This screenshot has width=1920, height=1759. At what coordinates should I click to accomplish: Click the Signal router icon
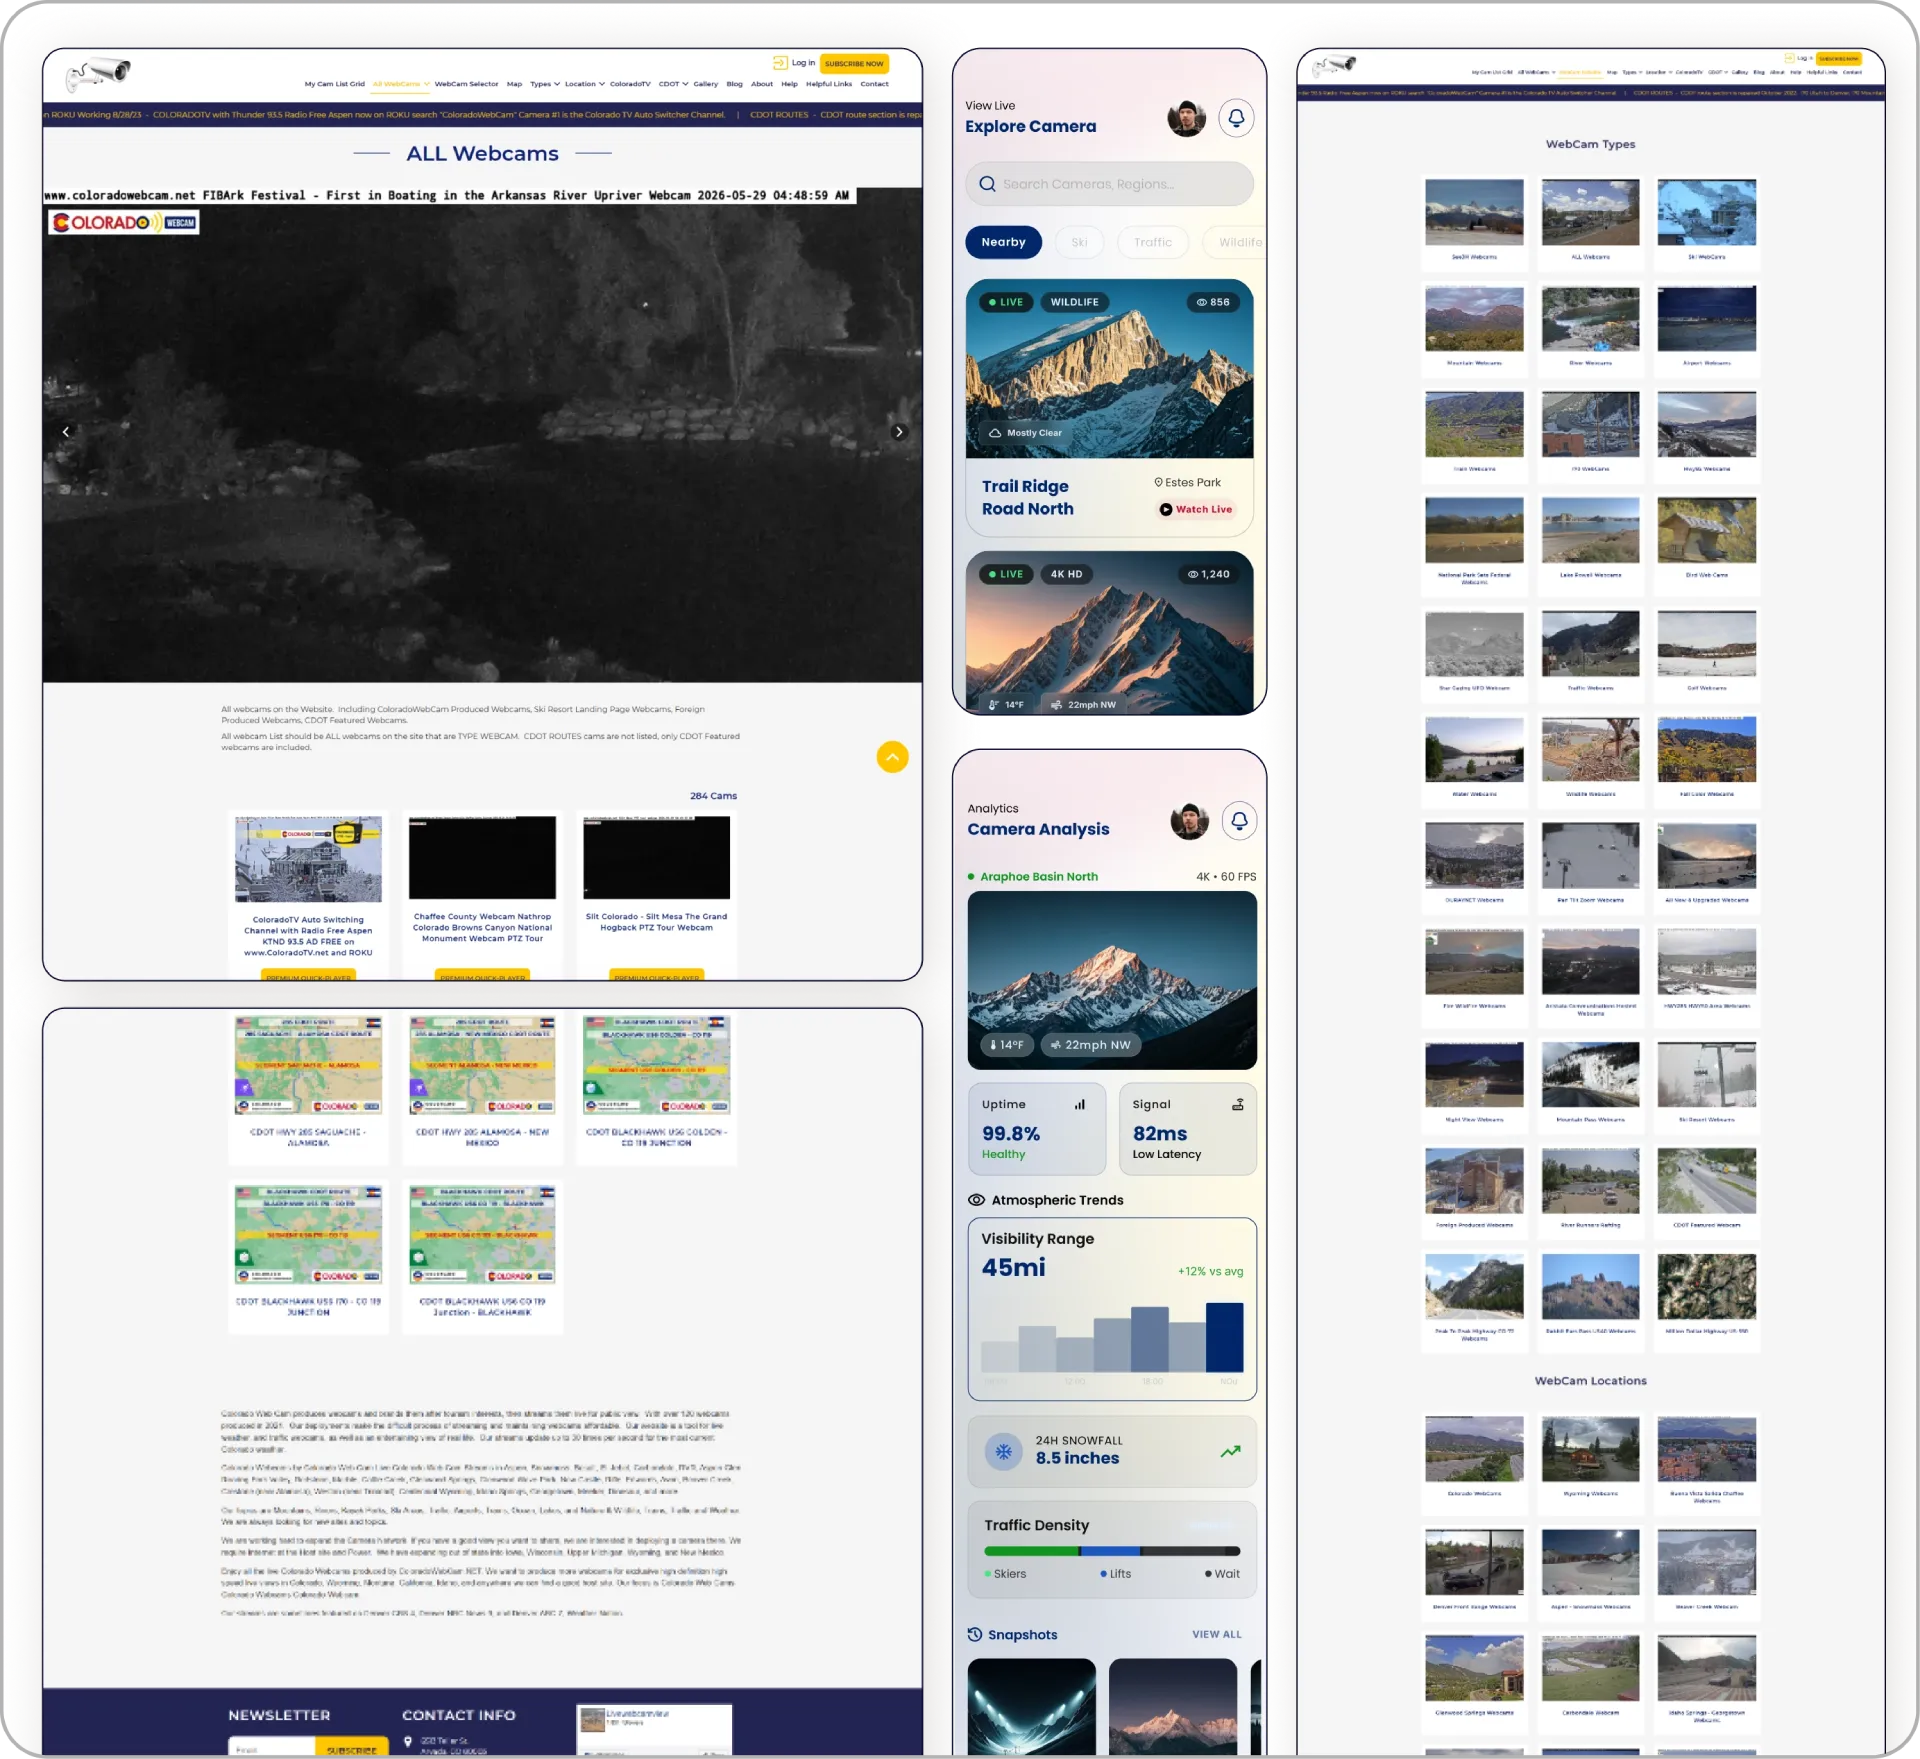point(1238,1104)
